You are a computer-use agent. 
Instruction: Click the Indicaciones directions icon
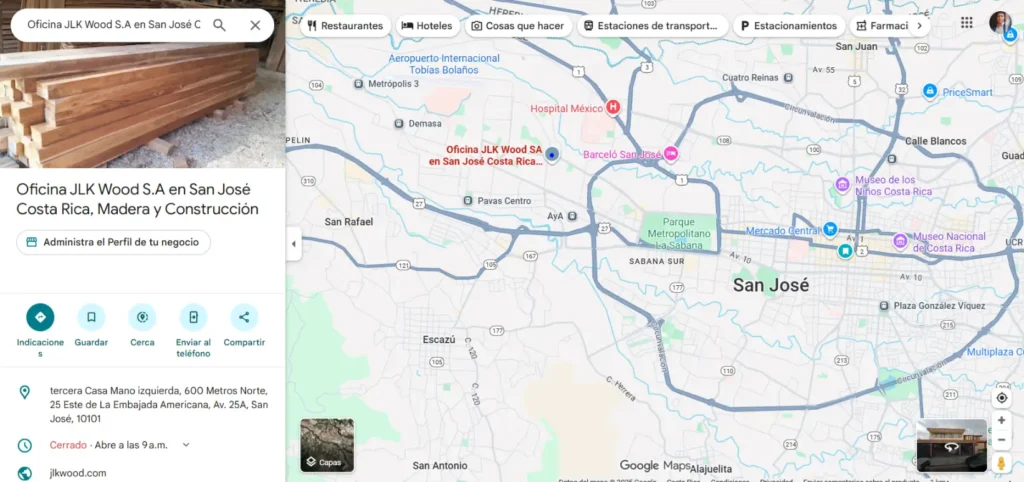40,317
